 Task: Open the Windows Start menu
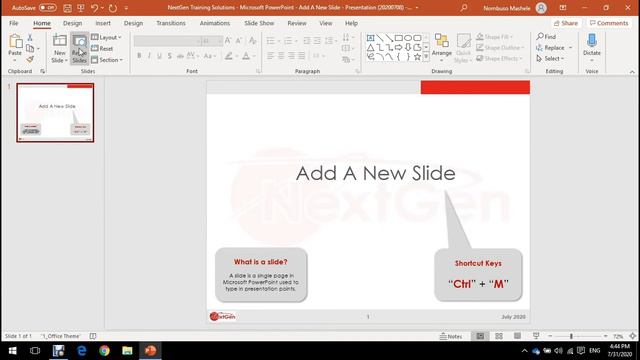[x=12, y=351]
